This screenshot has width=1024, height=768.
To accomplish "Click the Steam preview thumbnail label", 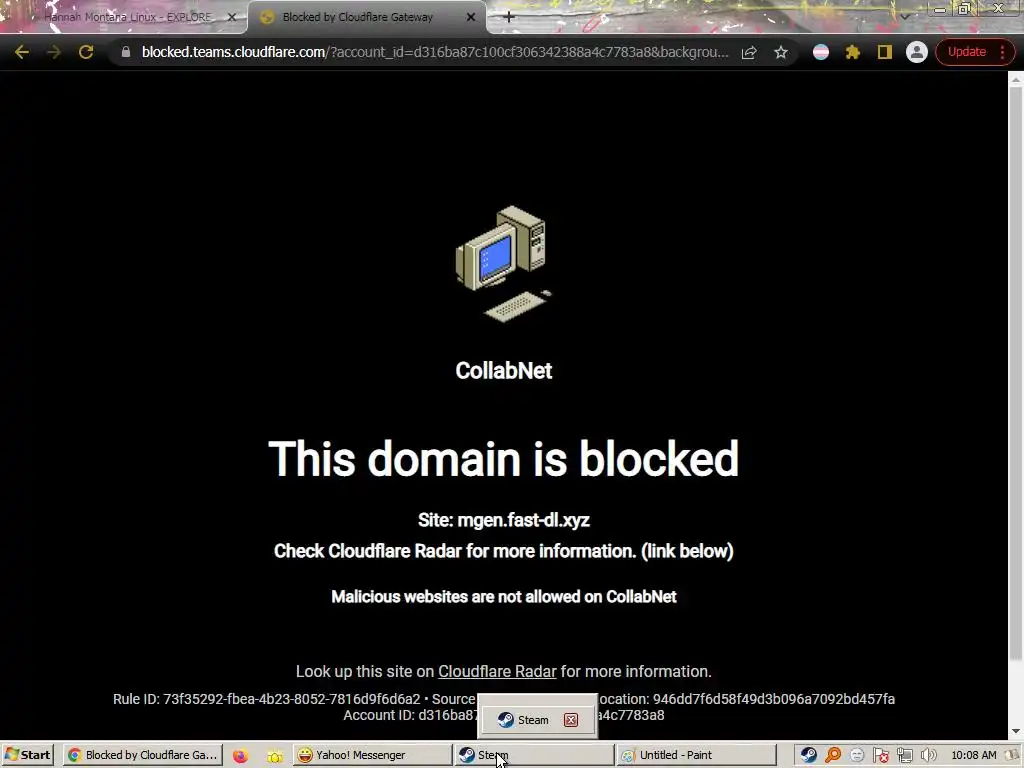I will coord(533,720).
